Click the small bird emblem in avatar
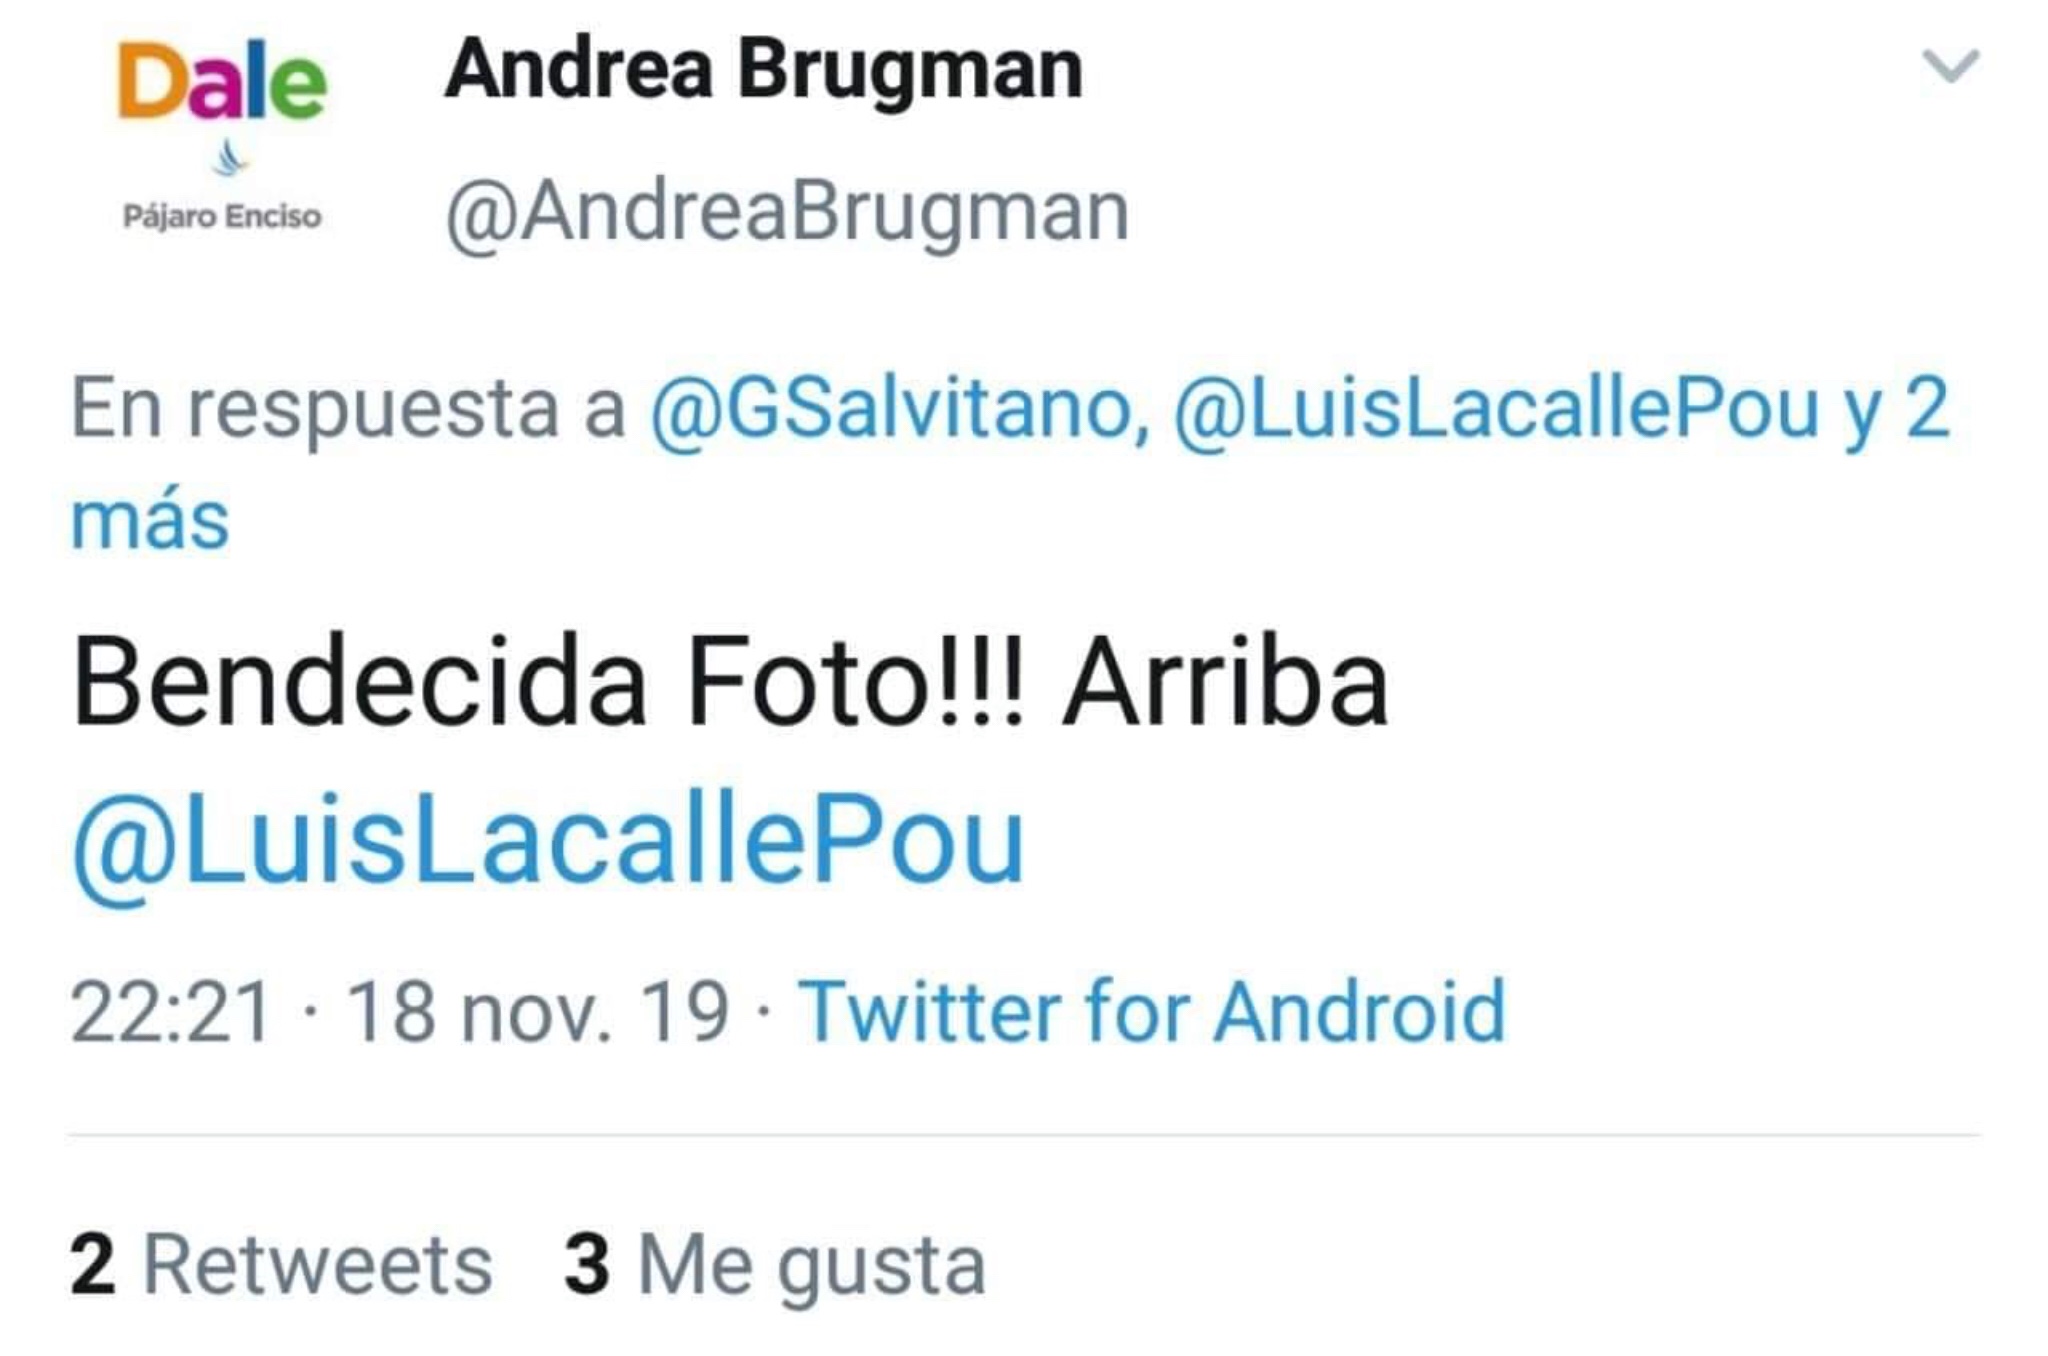 pos(230,159)
